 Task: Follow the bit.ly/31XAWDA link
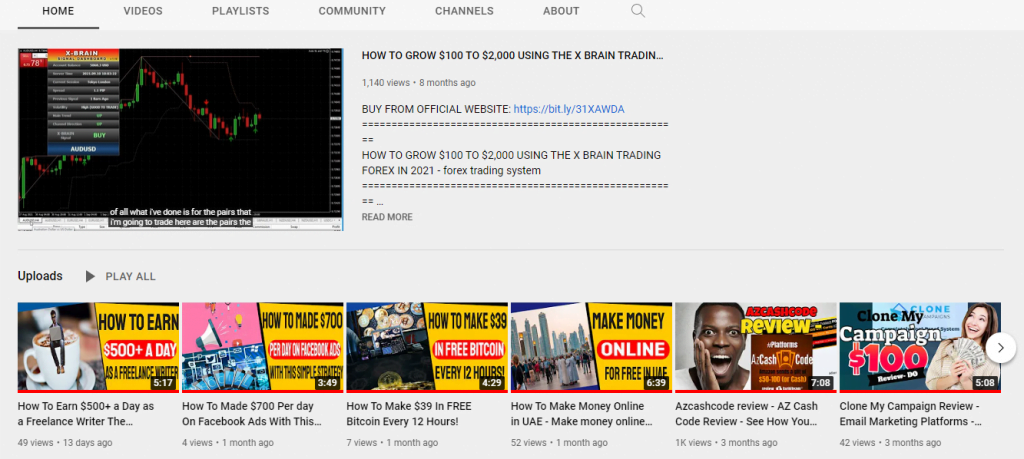coord(569,109)
